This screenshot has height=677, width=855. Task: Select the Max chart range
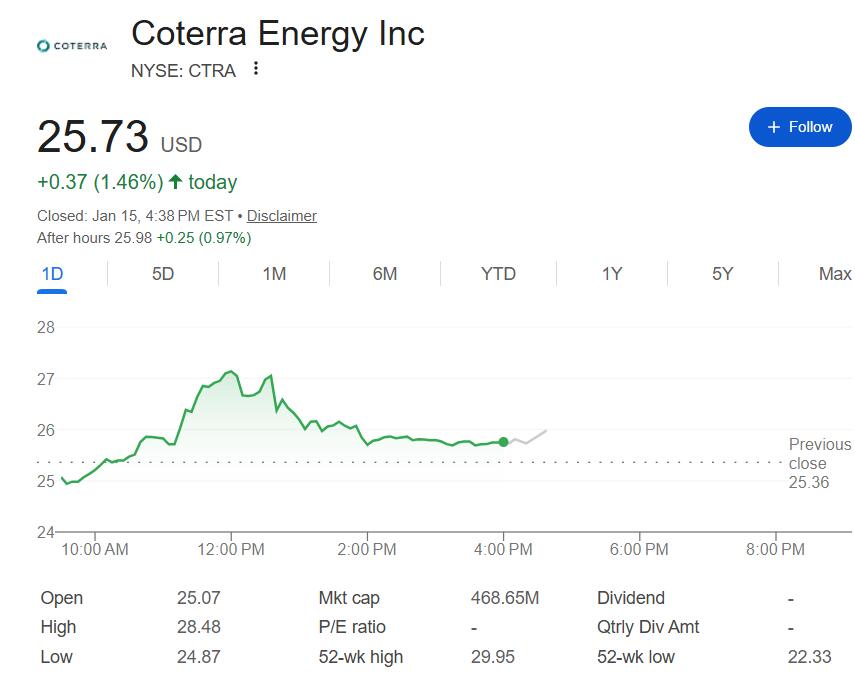tap(834, 274)
